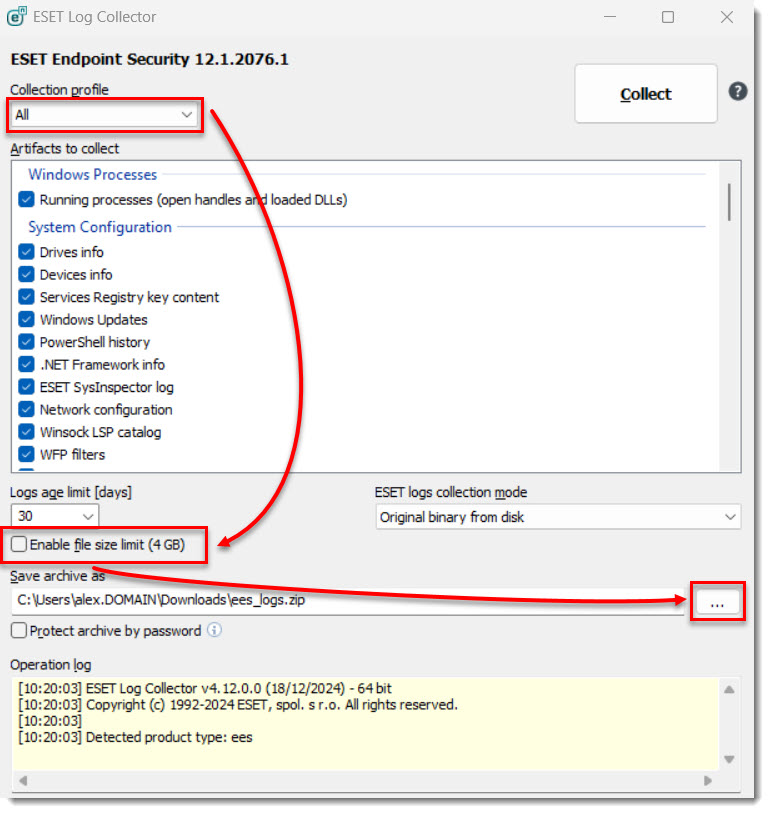Uncheck the Drives info checkbox
The width and height of the screenshot is (769, 813).
(26, 253)
